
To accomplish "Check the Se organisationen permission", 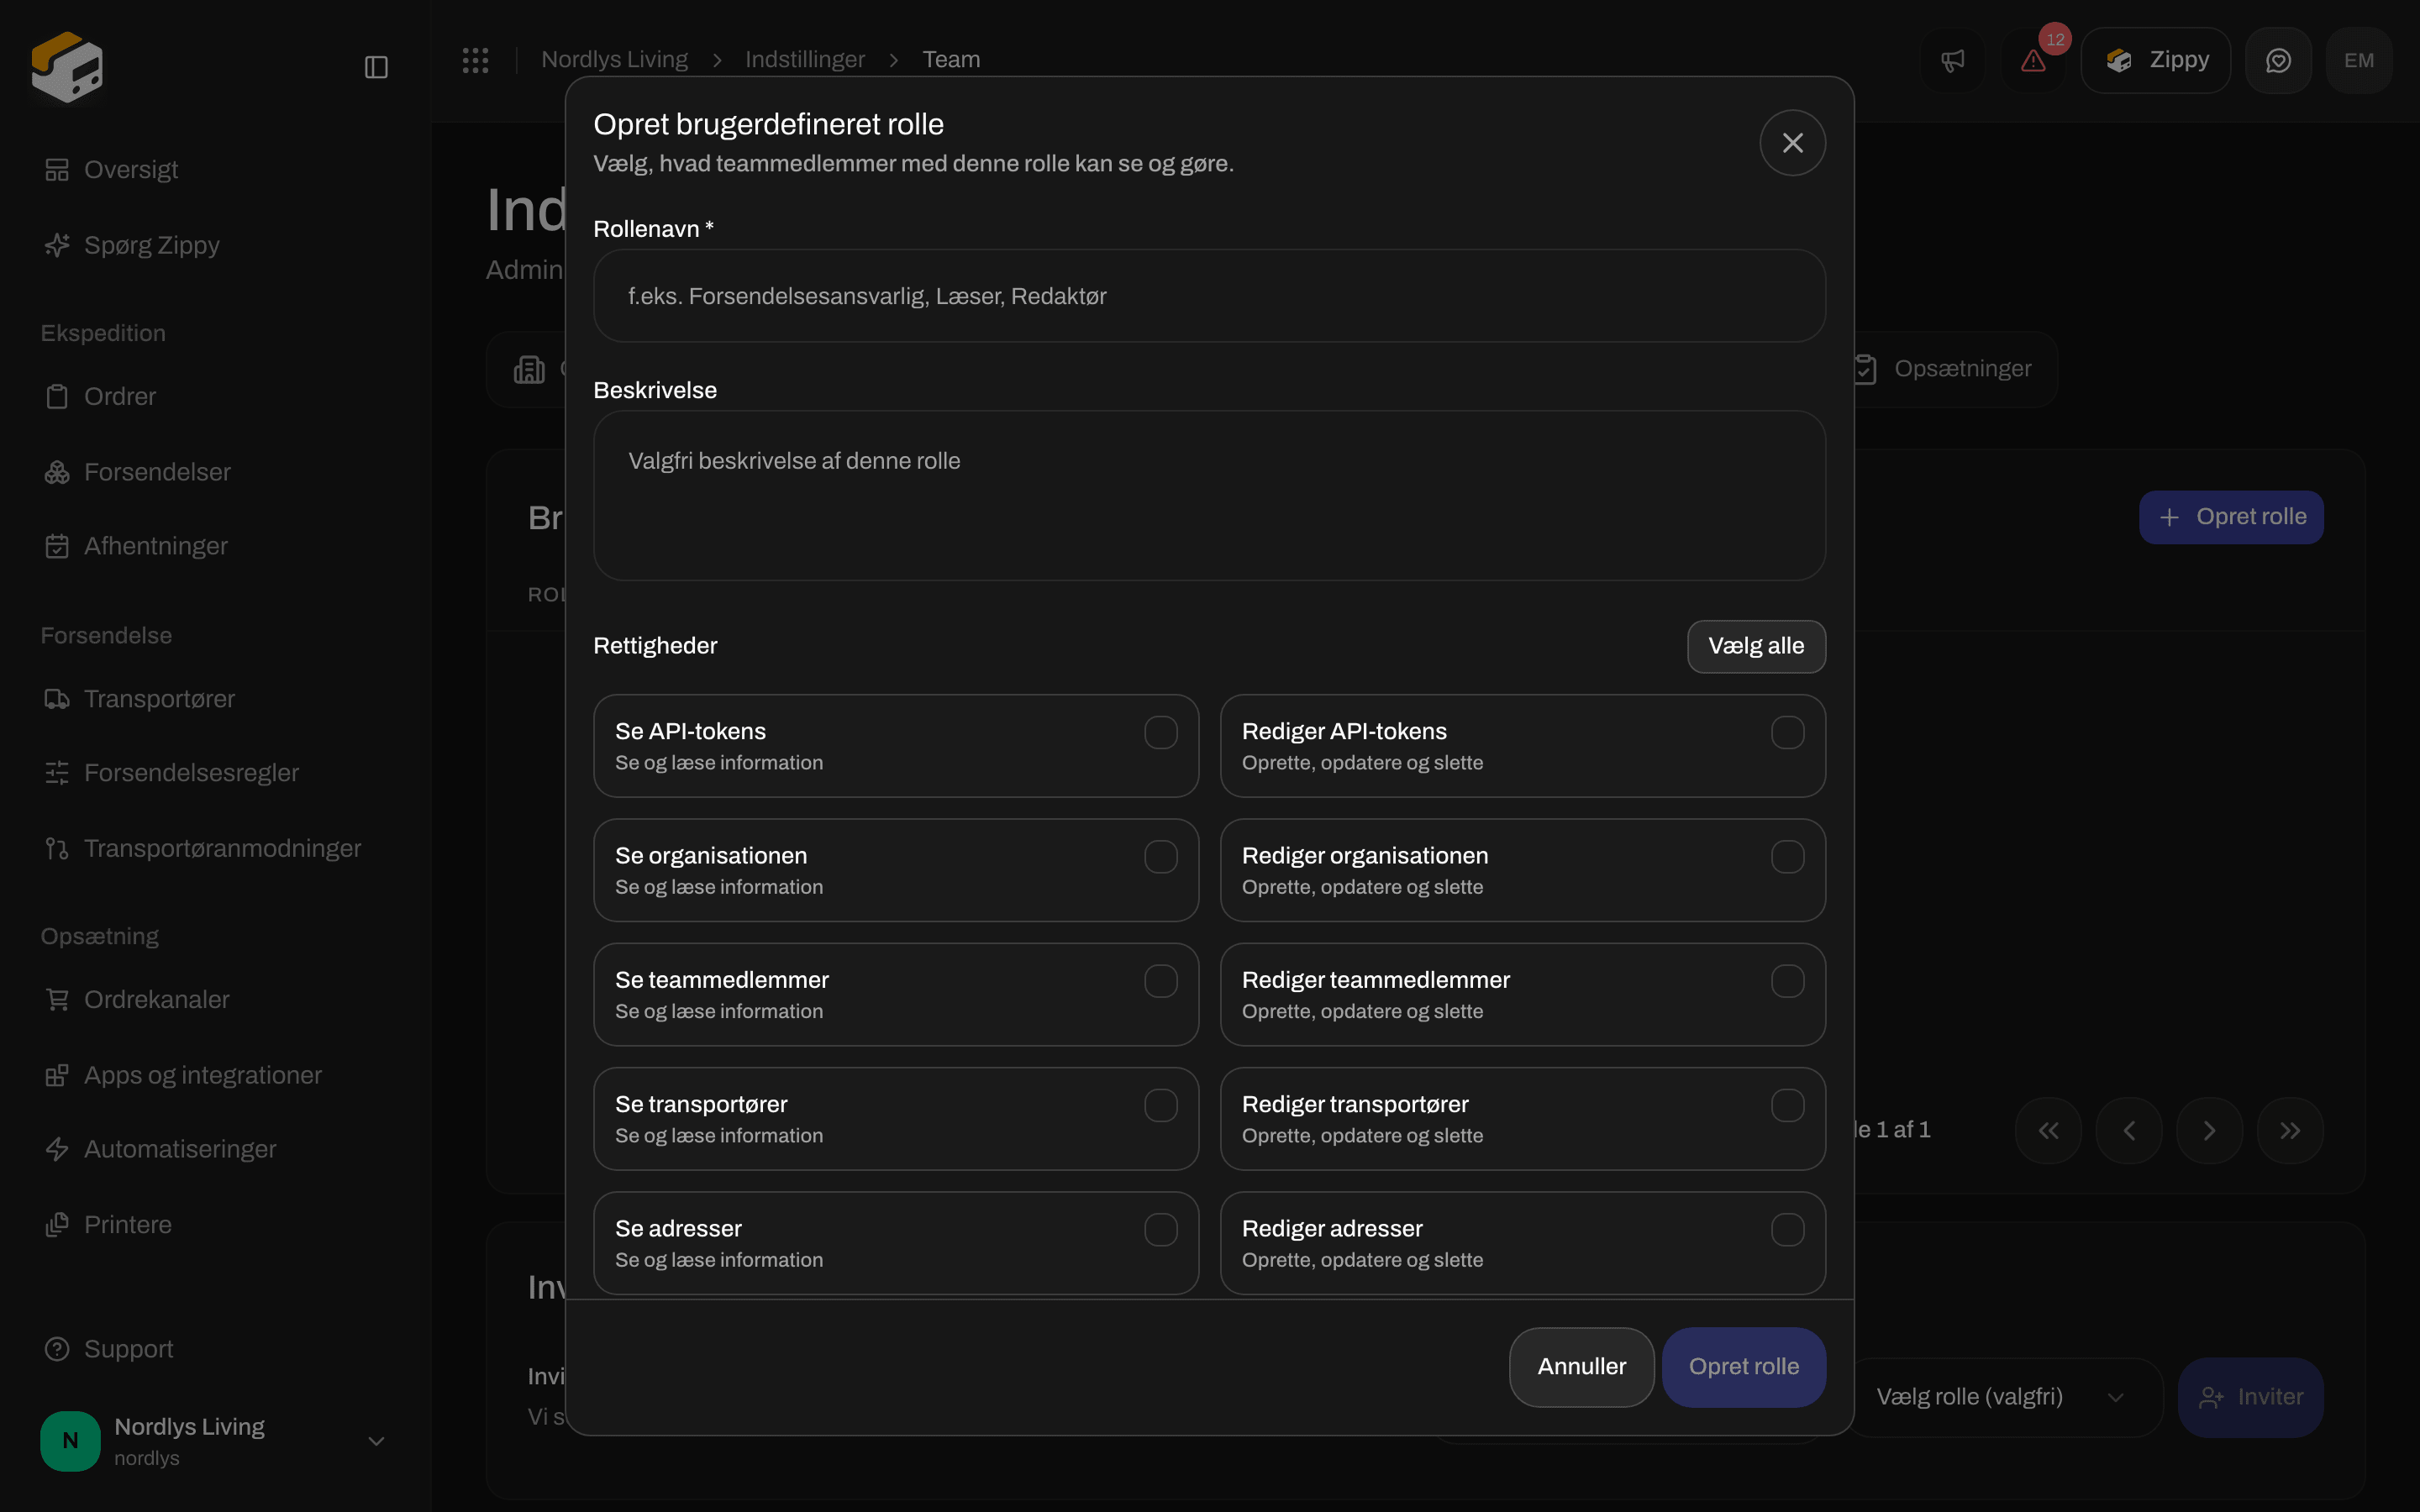I will point(1160,857).
